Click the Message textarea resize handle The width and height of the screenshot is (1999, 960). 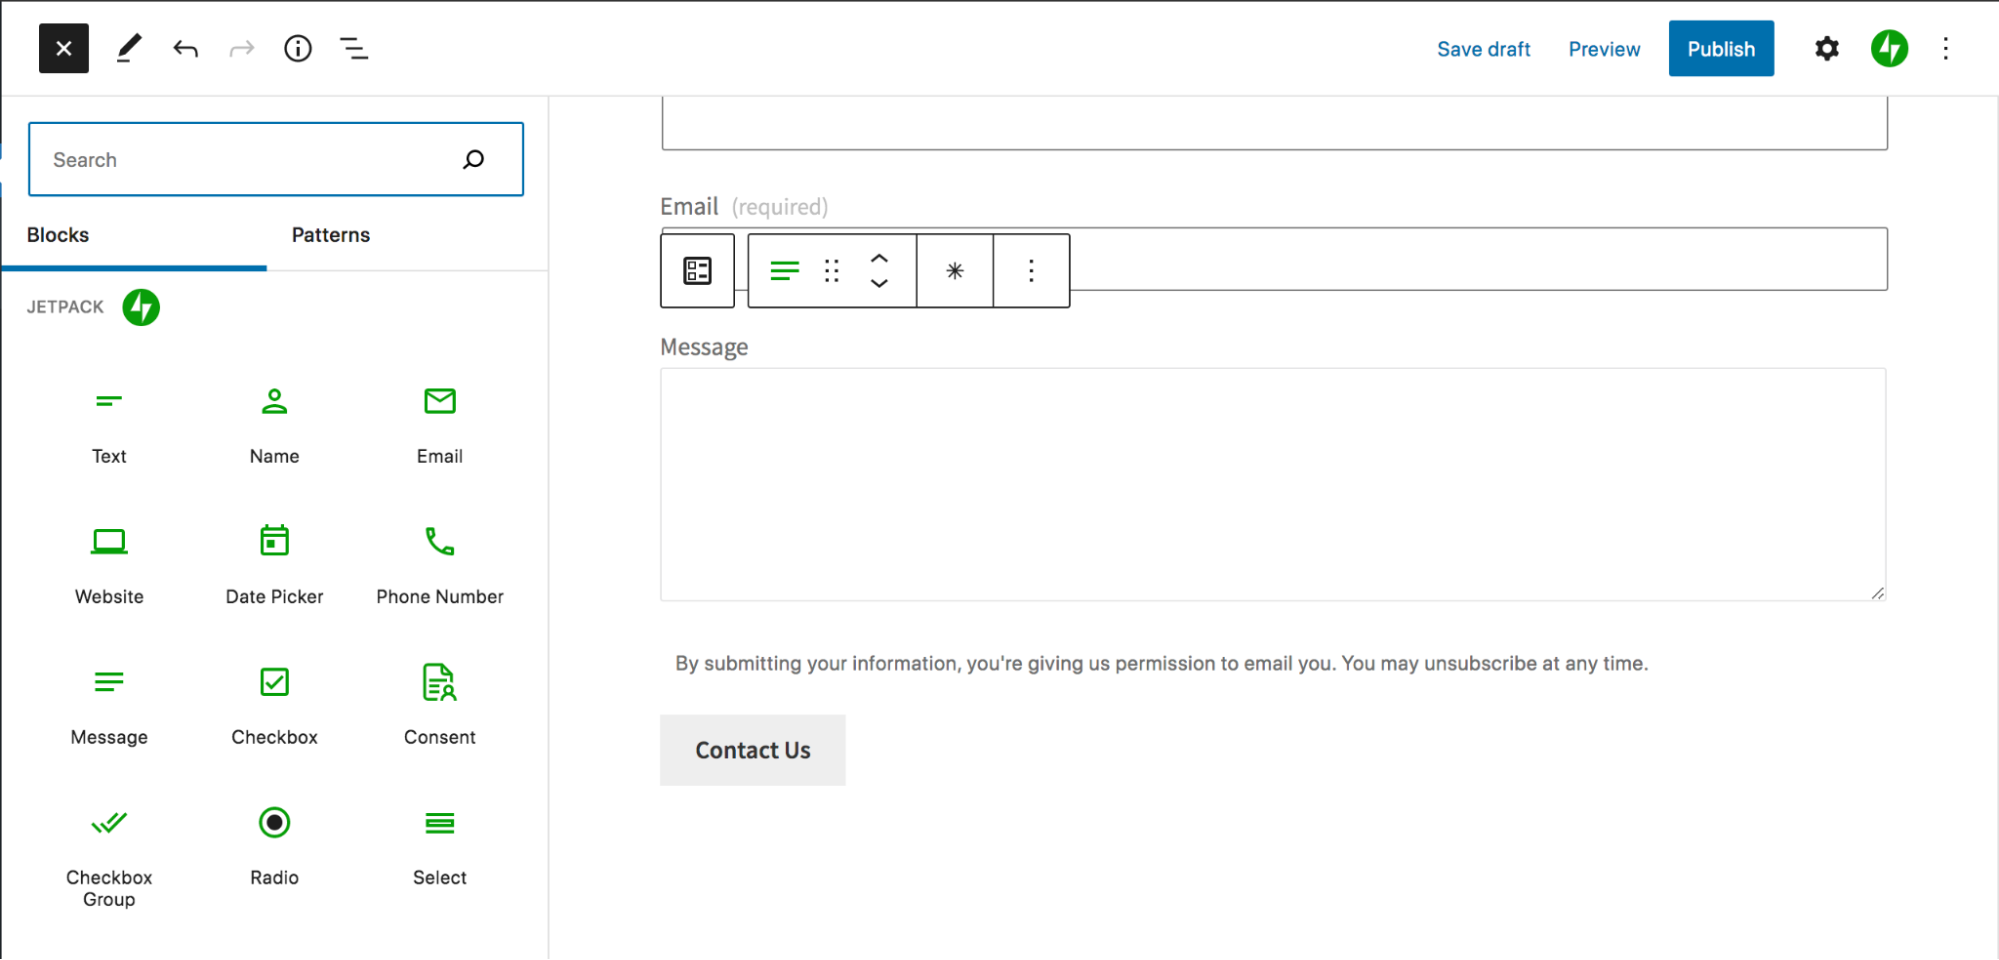1877,593
